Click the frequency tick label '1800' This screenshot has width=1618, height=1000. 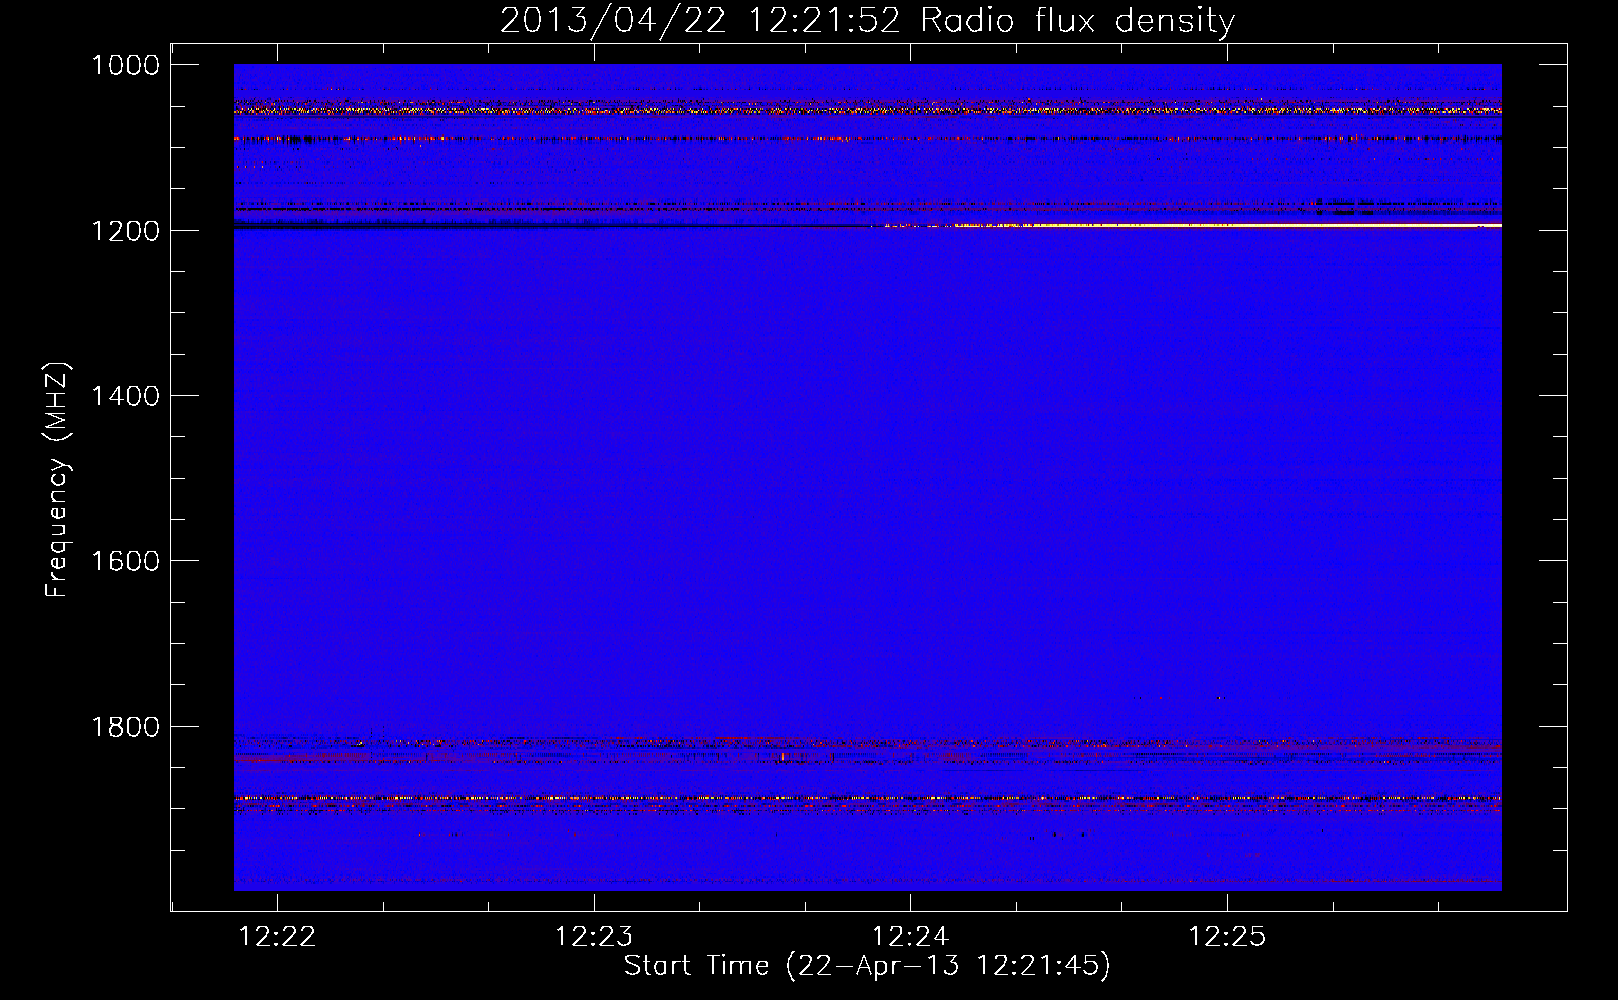pos(126,727)
